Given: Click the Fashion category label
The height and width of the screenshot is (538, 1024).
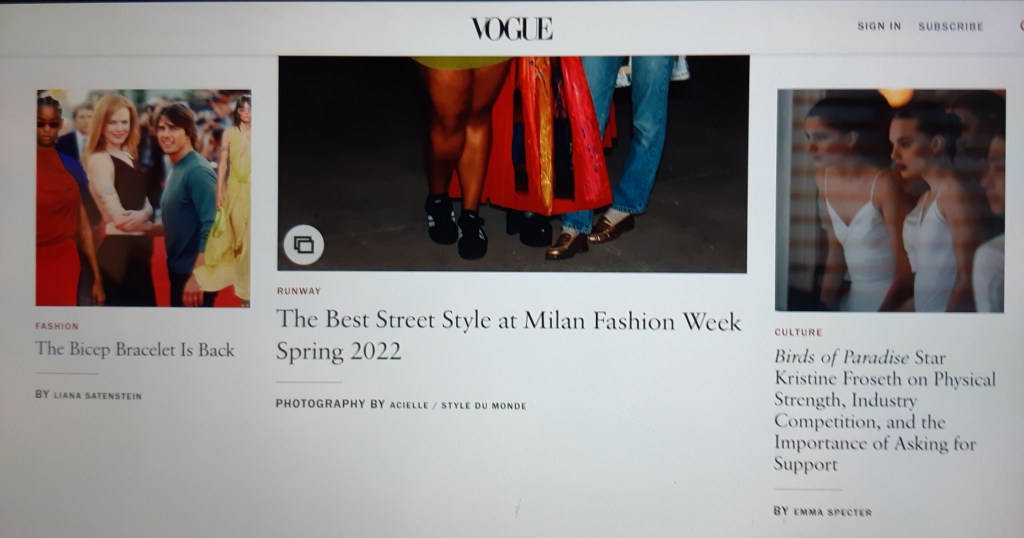Looking at the screenshot, I should (57, 326).
